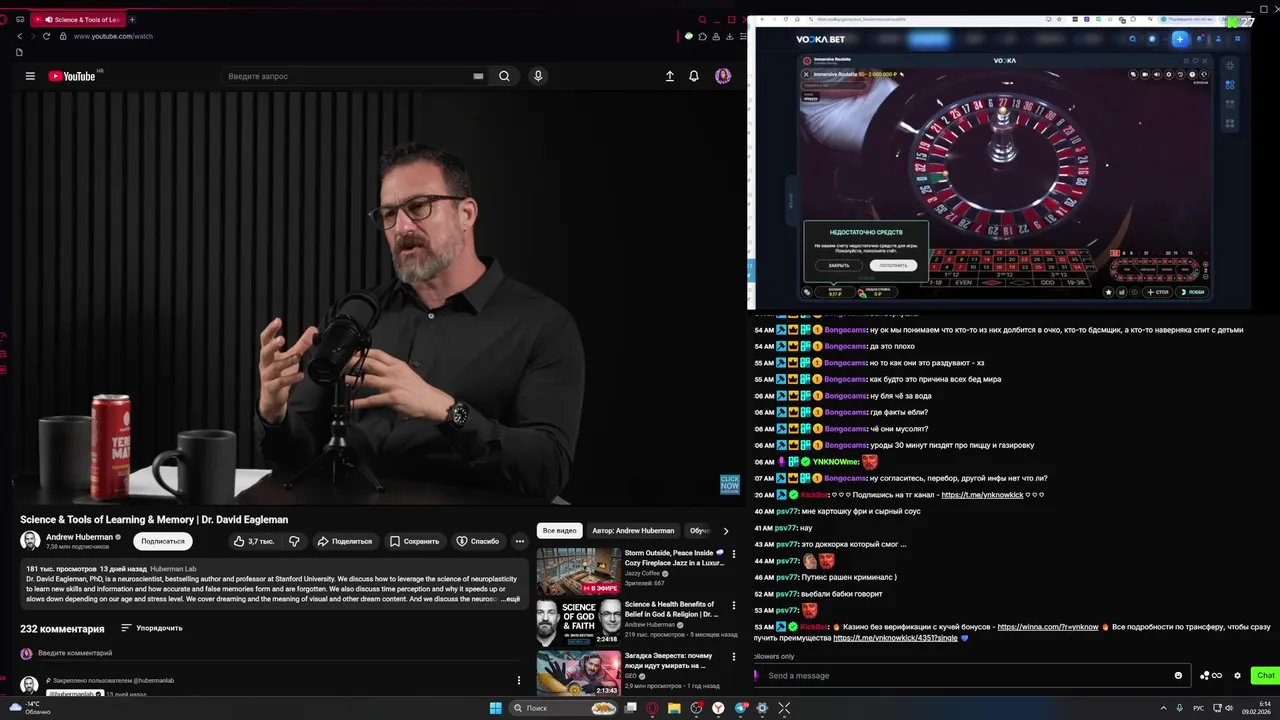This screenshot has width=1280, height=720.
Task: Send message with the green Chat button
Action: pos(1265,675)
